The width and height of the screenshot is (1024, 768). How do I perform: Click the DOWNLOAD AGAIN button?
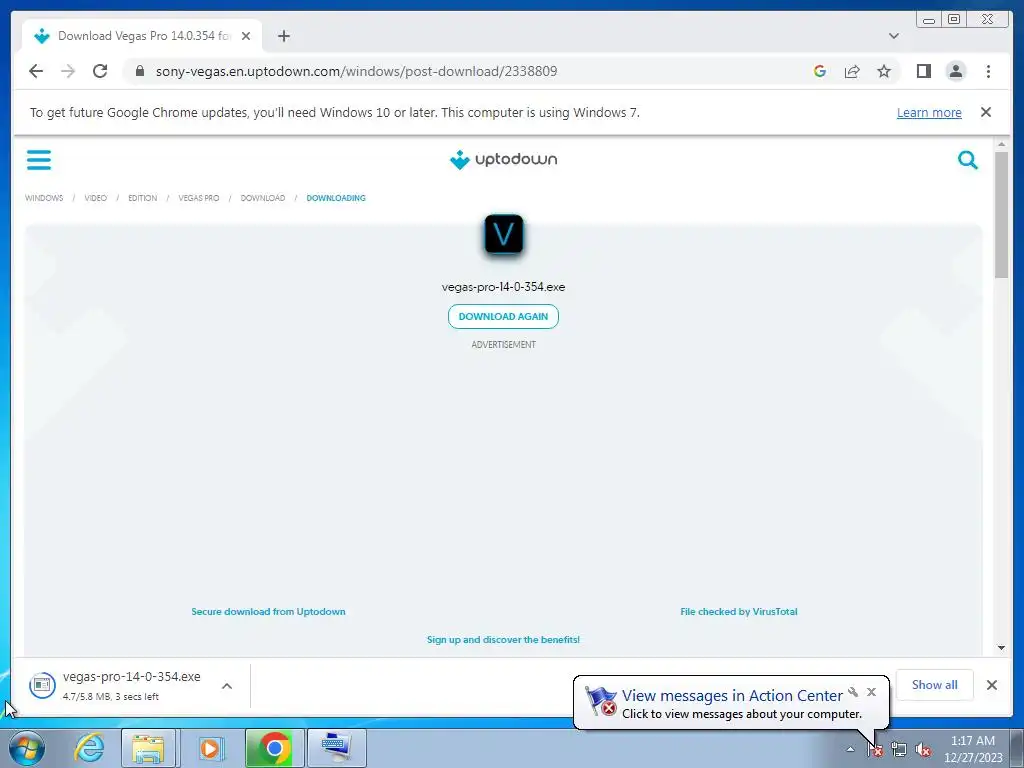504,317
